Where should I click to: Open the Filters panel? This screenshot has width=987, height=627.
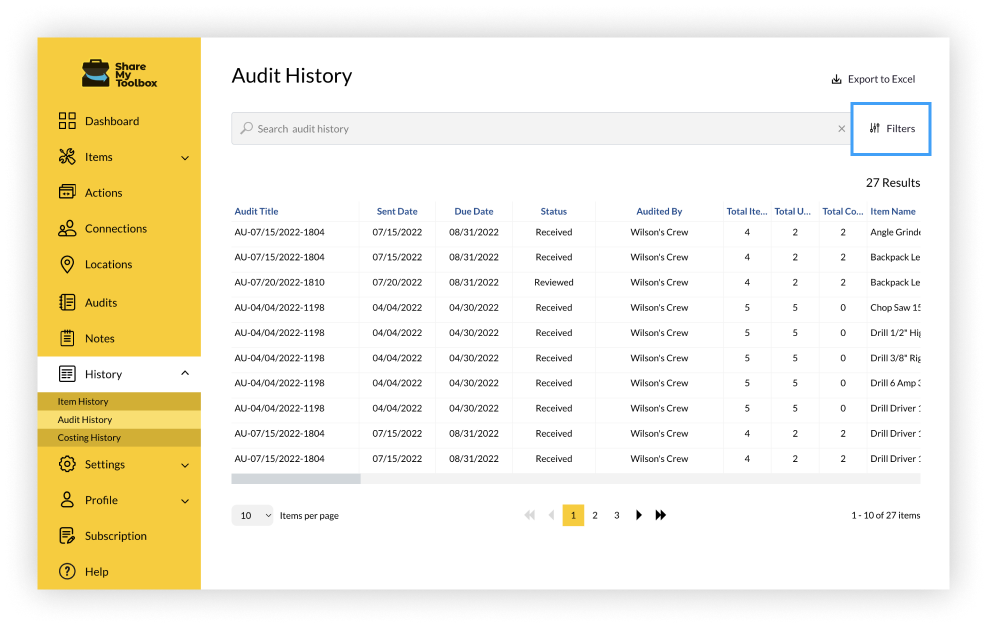tap(890, 128)
